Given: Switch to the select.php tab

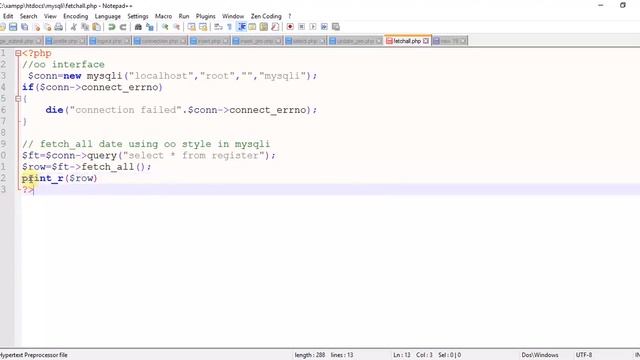Looking at the screenshot, I should point(305,41).
